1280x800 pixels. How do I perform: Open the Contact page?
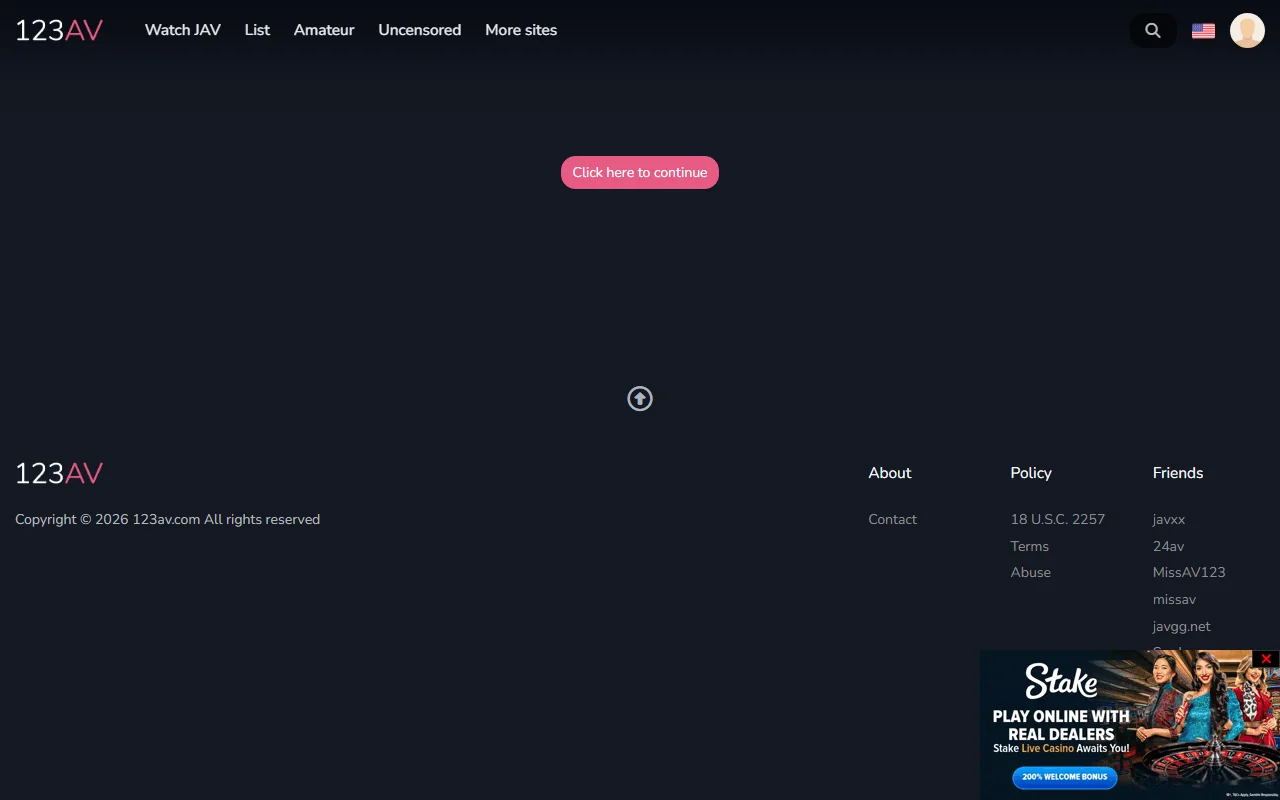tap(892, 519)
